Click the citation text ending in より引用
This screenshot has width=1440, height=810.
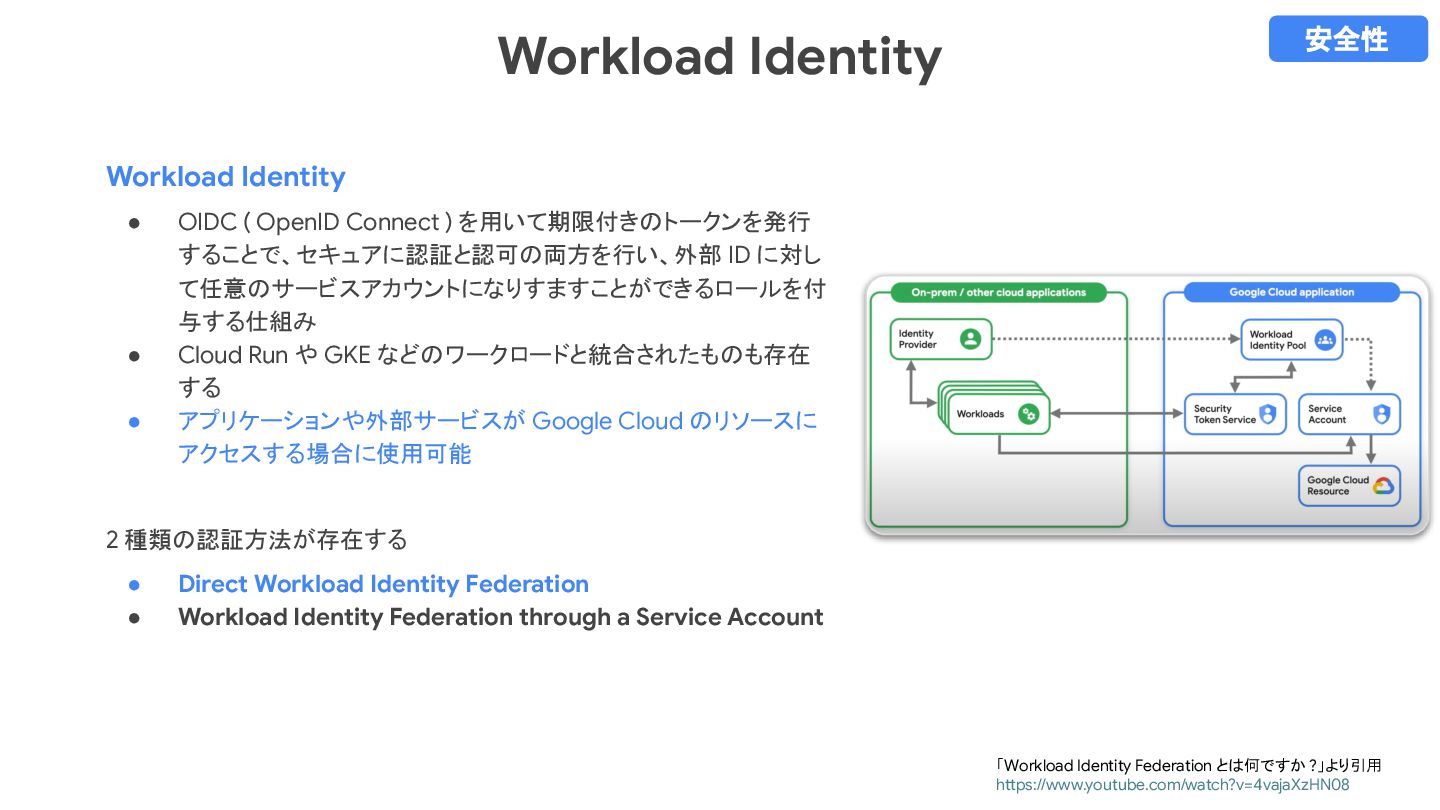[x=1189, y=765]
